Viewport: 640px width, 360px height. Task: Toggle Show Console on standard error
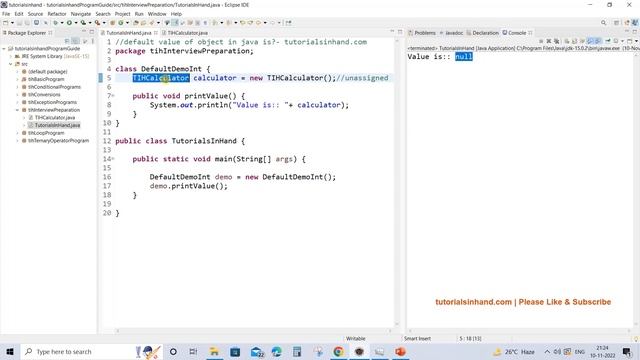(598, 41)
